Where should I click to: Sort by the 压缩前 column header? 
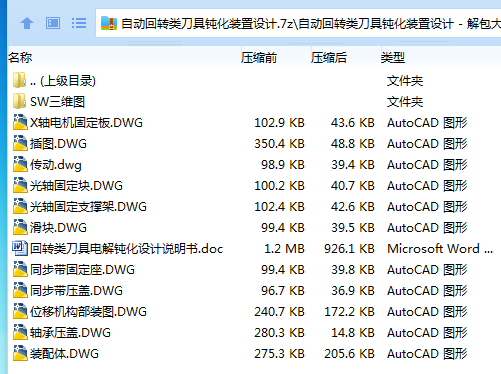[x=259, y=58]
